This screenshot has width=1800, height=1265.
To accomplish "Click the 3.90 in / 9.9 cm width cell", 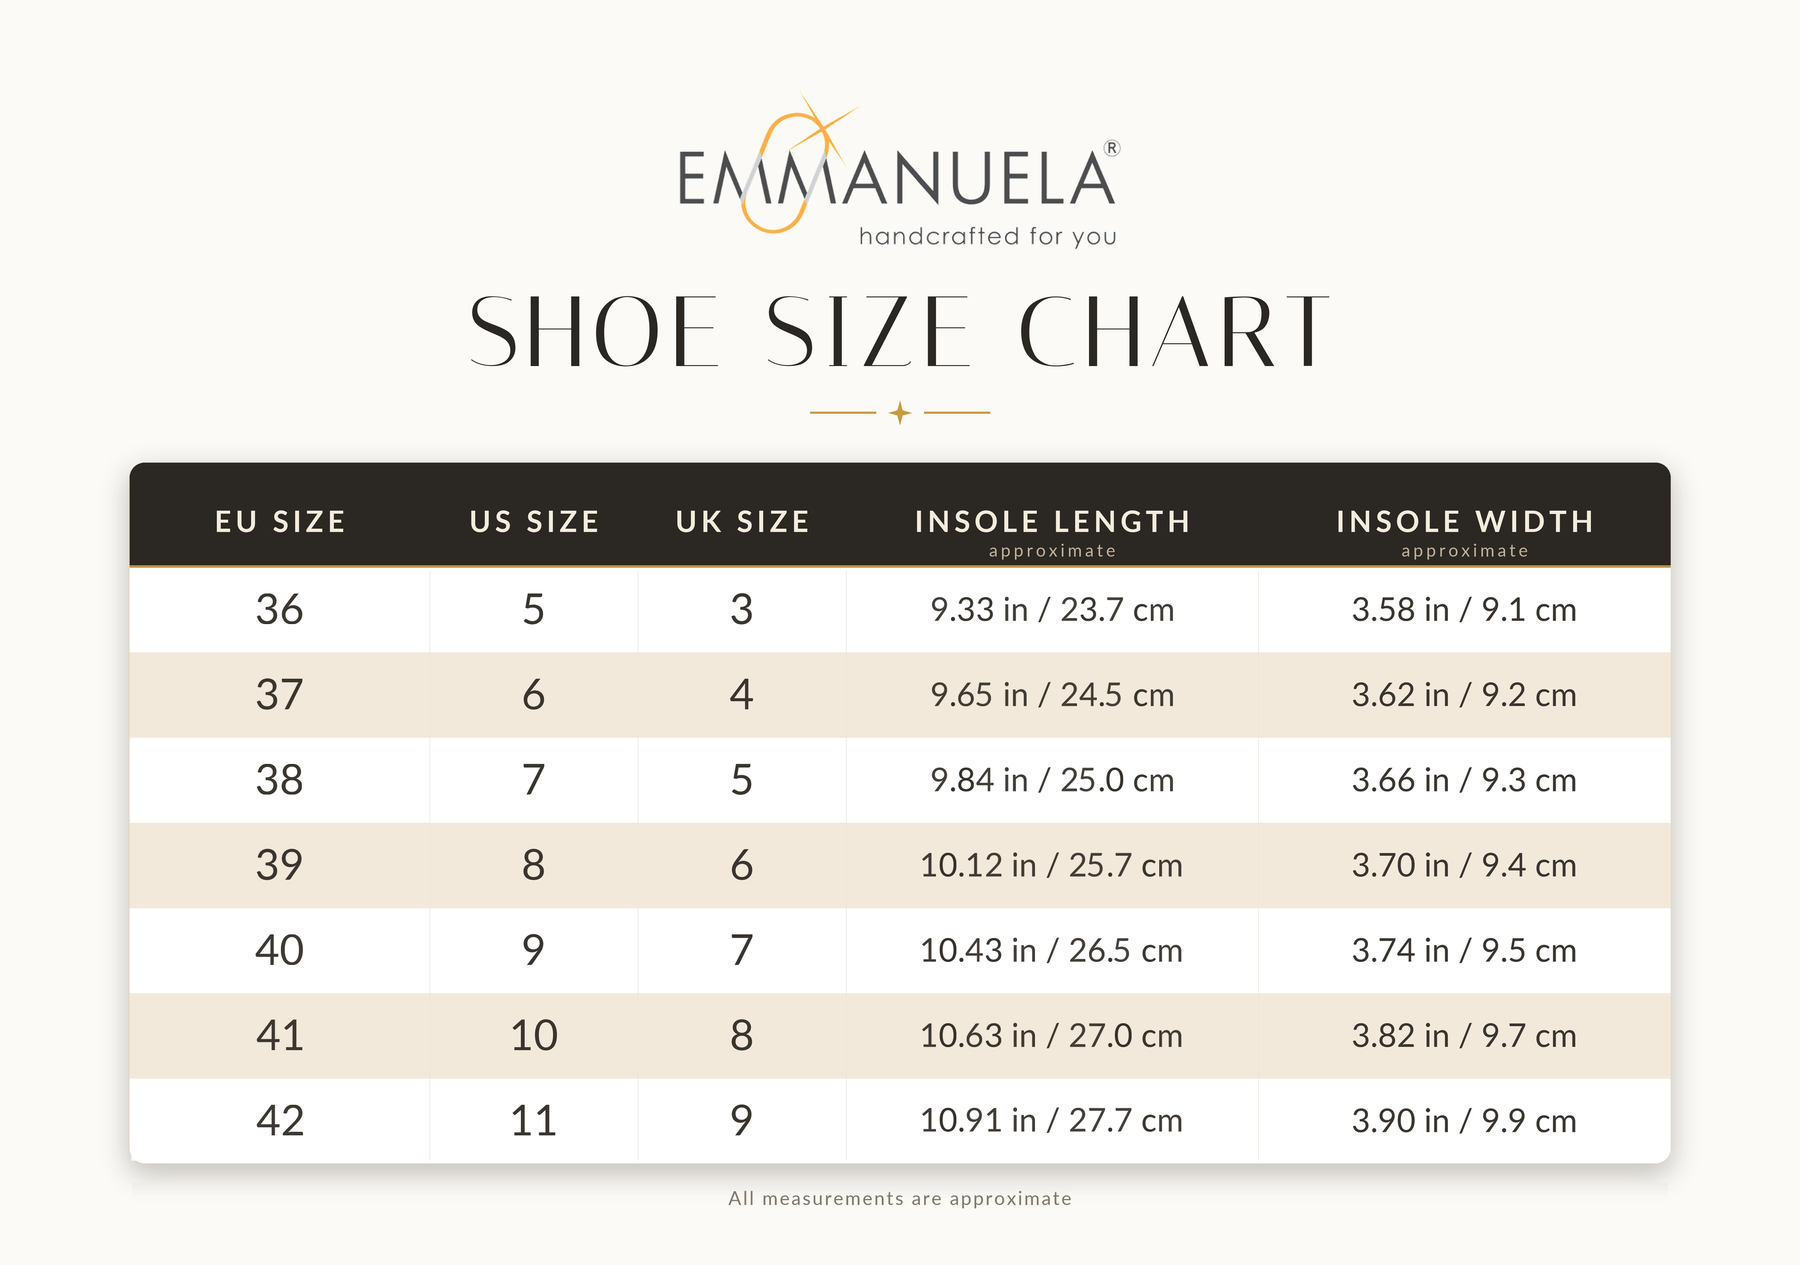I will click(1464, 1121).
